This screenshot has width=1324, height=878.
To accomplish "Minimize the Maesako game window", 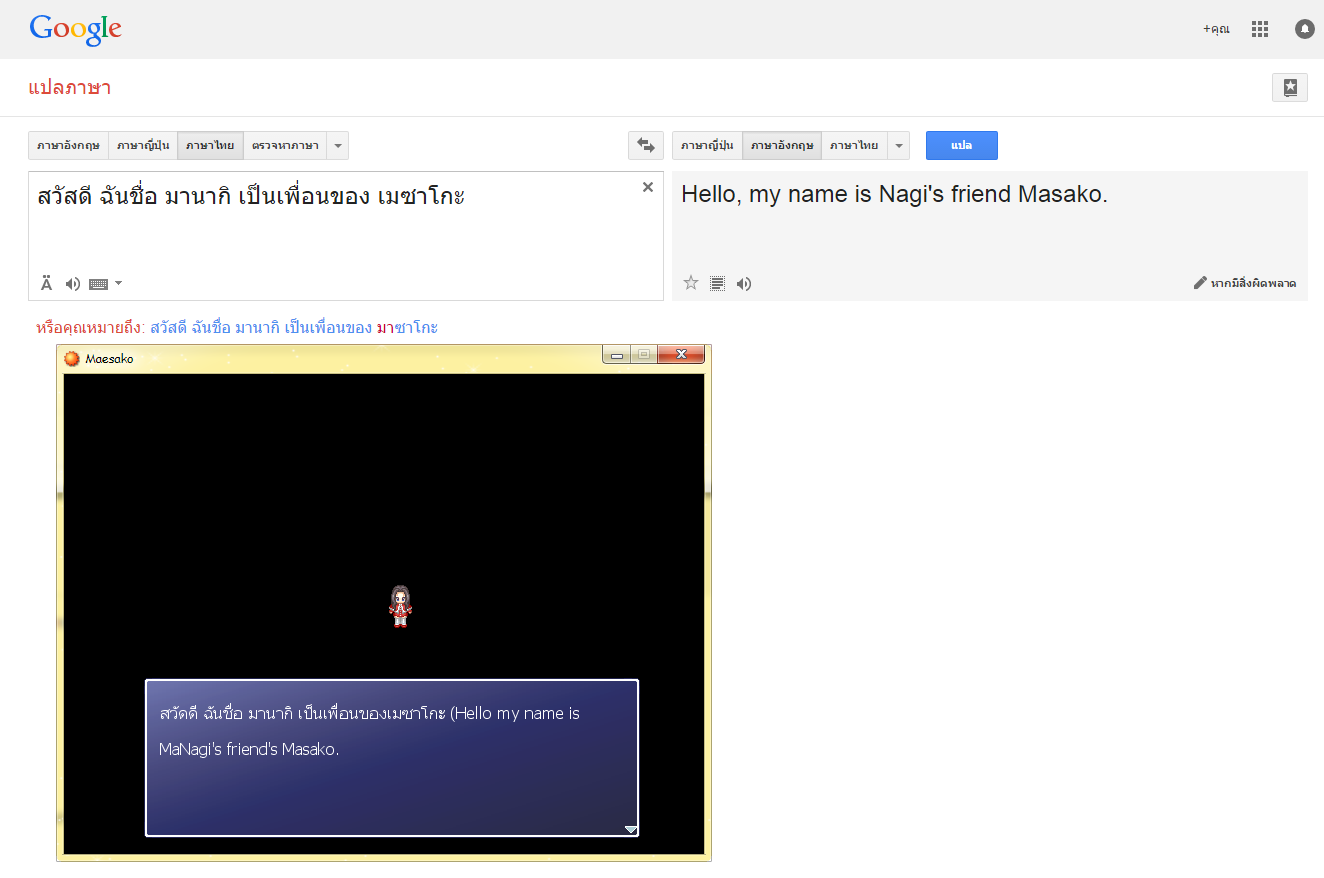I will pyautogui.click(x=617, y=354).
